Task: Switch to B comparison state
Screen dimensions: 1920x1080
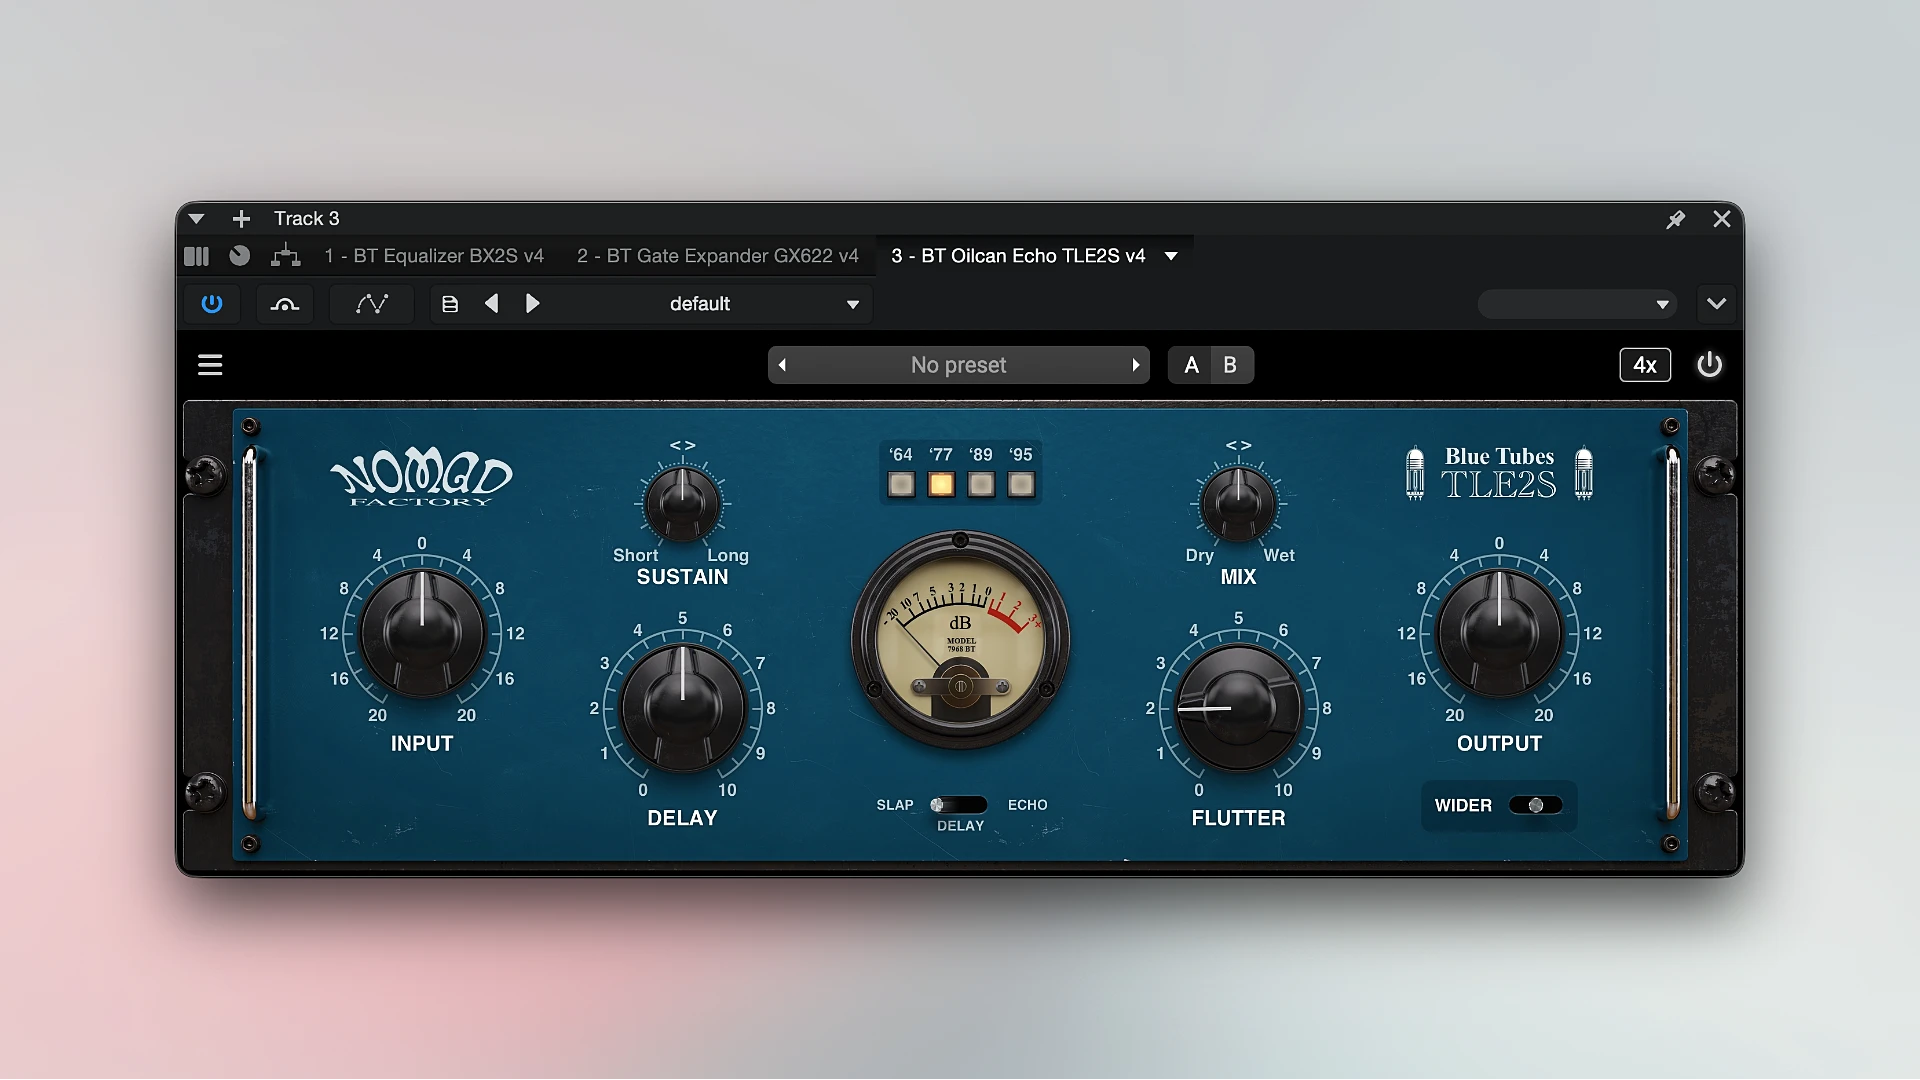Action: [1231, 365]
